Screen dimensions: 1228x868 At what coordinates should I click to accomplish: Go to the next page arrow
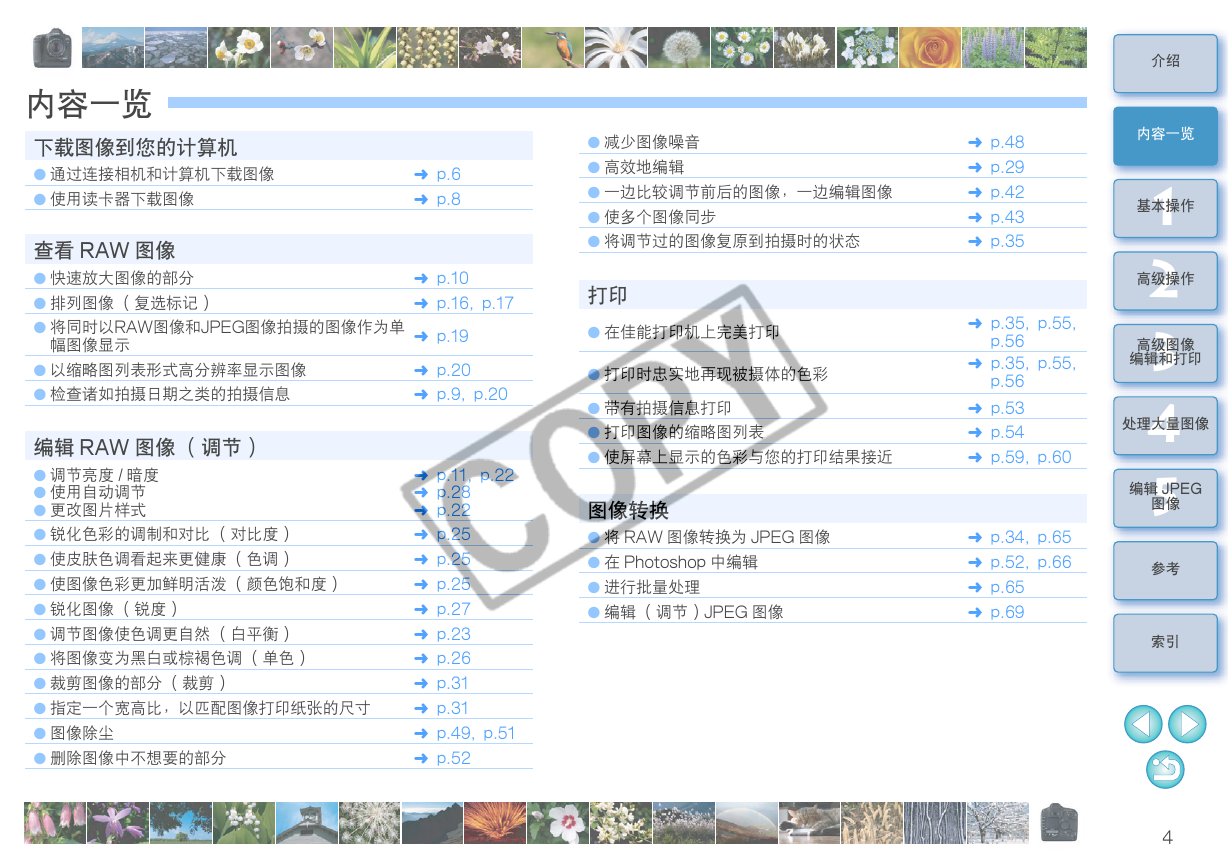pyautogui.click(x=1187, y=724)
